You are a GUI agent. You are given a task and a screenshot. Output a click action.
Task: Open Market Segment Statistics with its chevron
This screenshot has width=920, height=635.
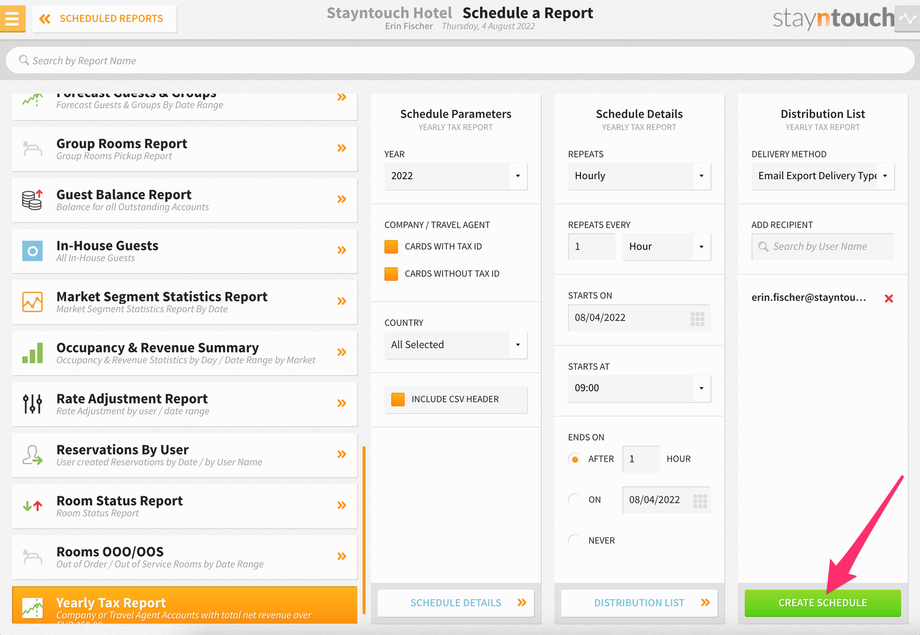(341, 301)
